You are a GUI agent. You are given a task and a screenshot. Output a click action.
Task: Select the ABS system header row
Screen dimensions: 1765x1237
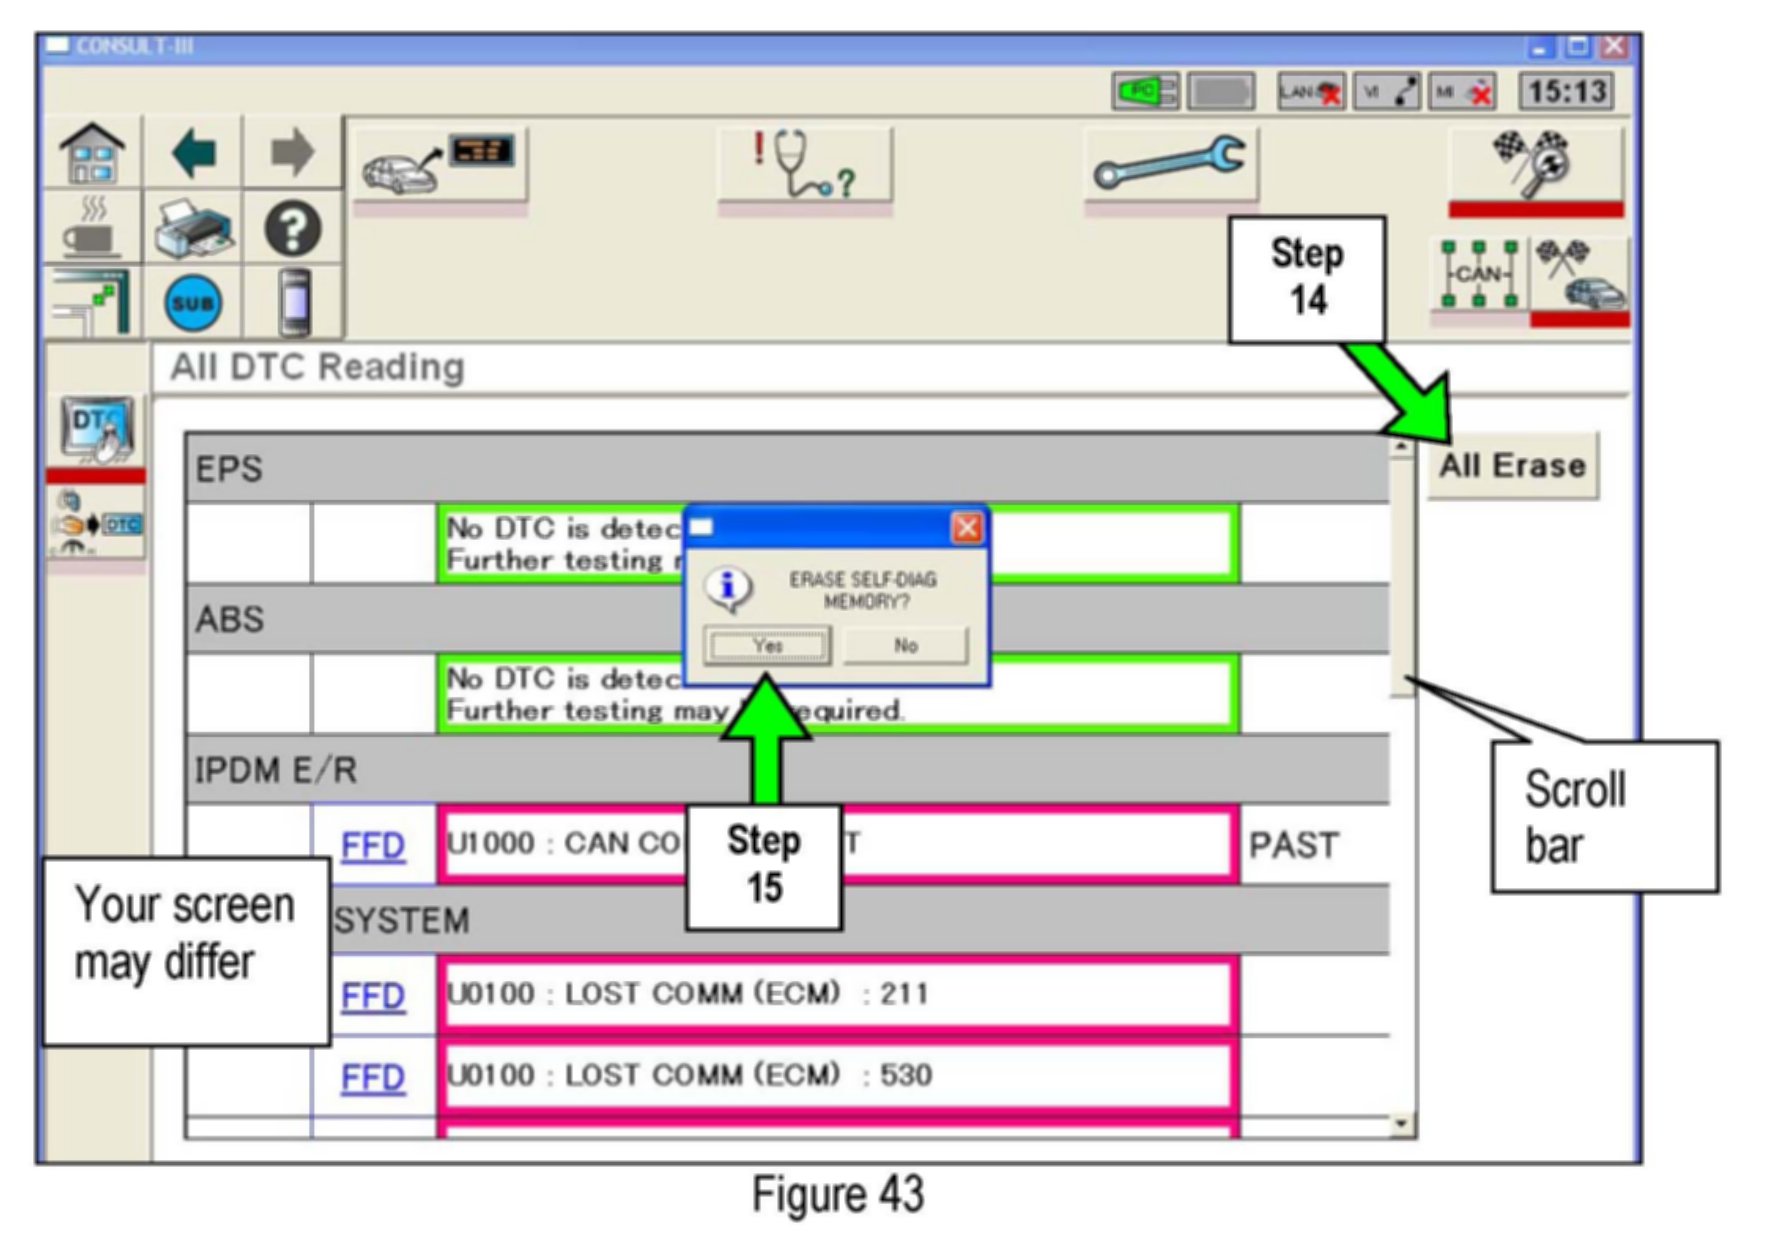coord(787,619)
